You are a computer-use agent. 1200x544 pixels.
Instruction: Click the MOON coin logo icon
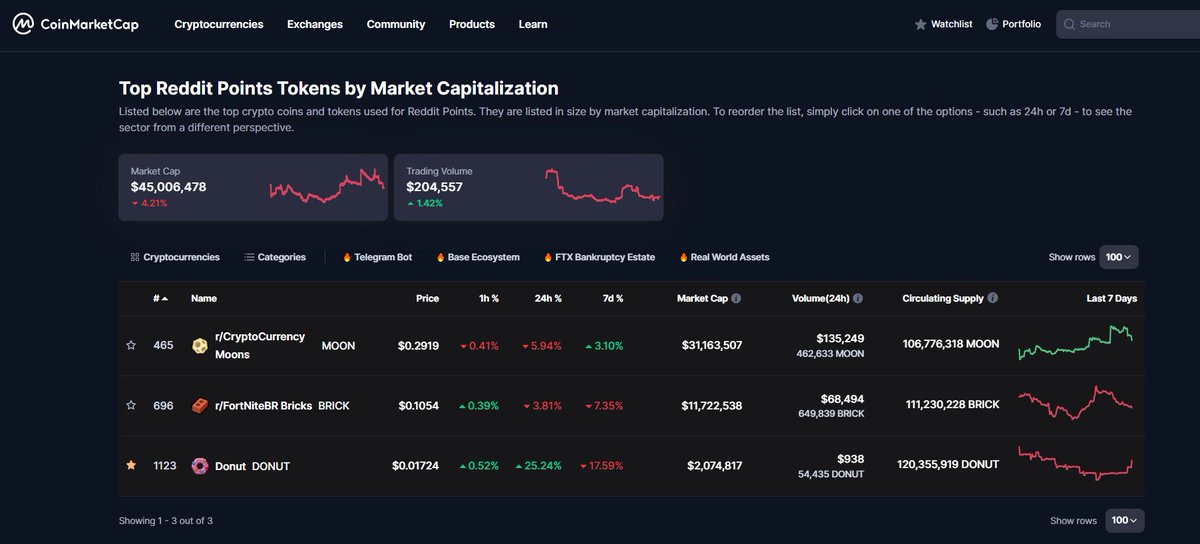[200, 346]
